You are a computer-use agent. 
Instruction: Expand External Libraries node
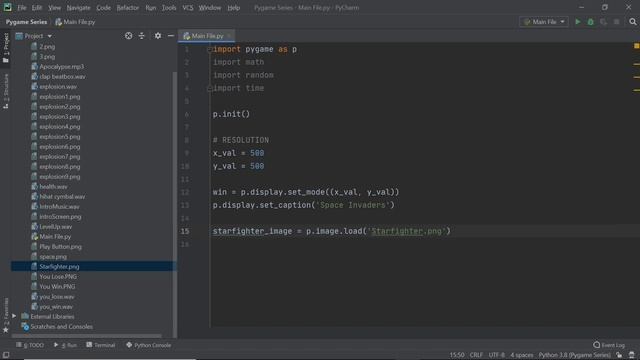pyautogui.click(x=14, y=316)
